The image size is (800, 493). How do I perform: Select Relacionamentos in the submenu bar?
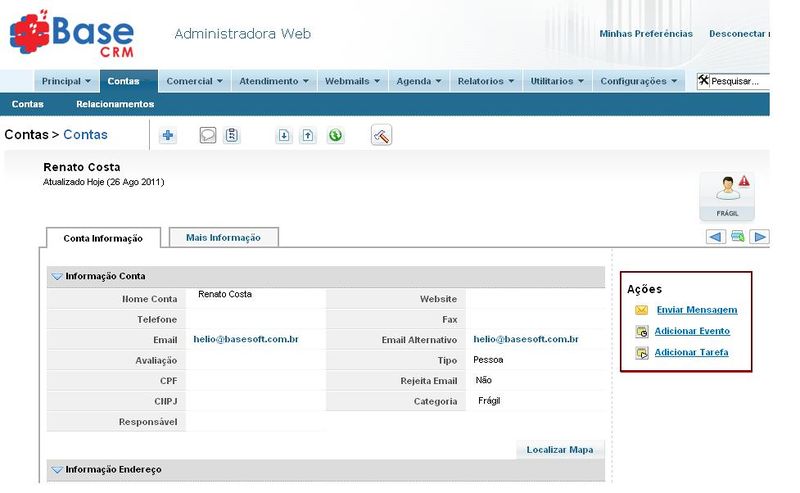pos(115,104)
